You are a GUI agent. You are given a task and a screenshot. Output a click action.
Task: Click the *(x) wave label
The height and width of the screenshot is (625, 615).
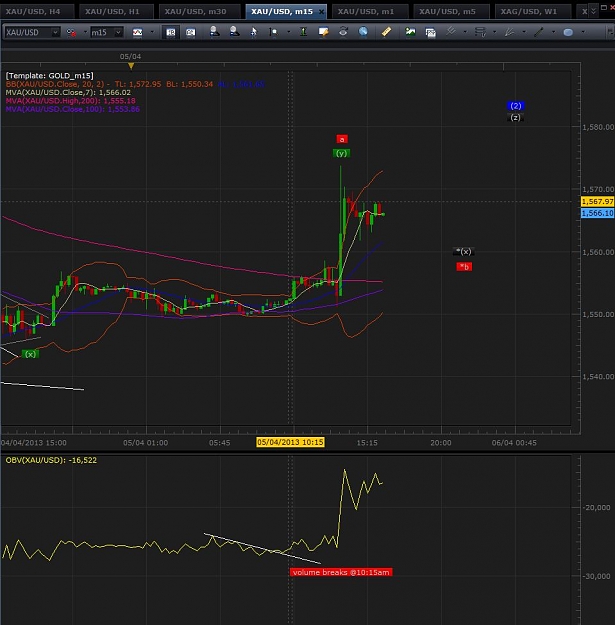pos(464,252)
